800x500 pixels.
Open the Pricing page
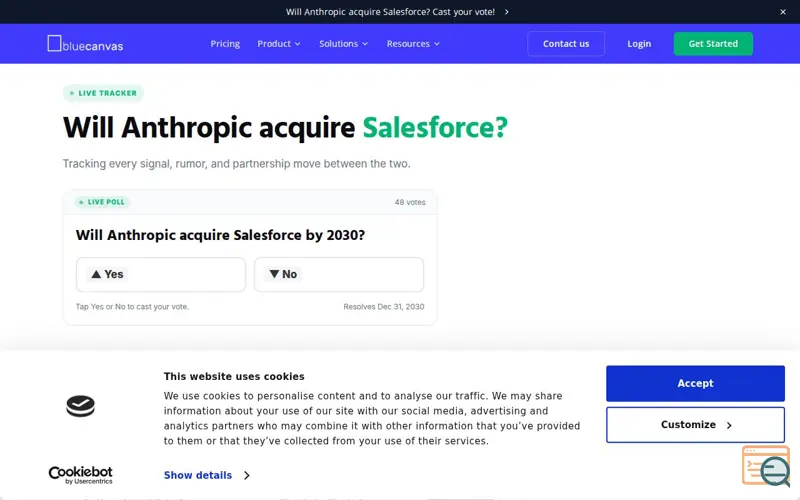tap(225, 44)
